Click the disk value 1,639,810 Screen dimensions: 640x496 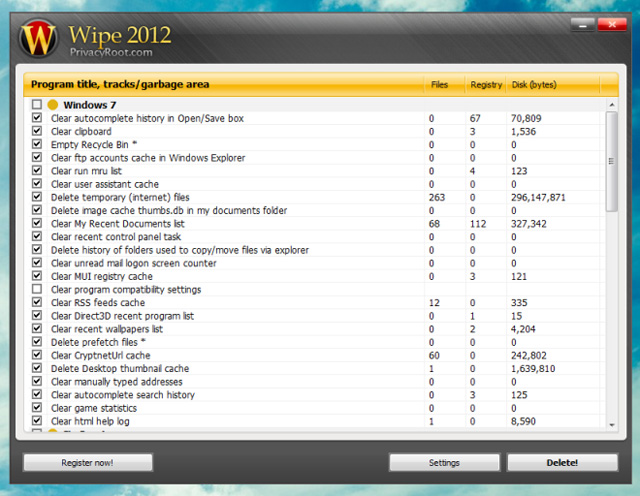533,369
